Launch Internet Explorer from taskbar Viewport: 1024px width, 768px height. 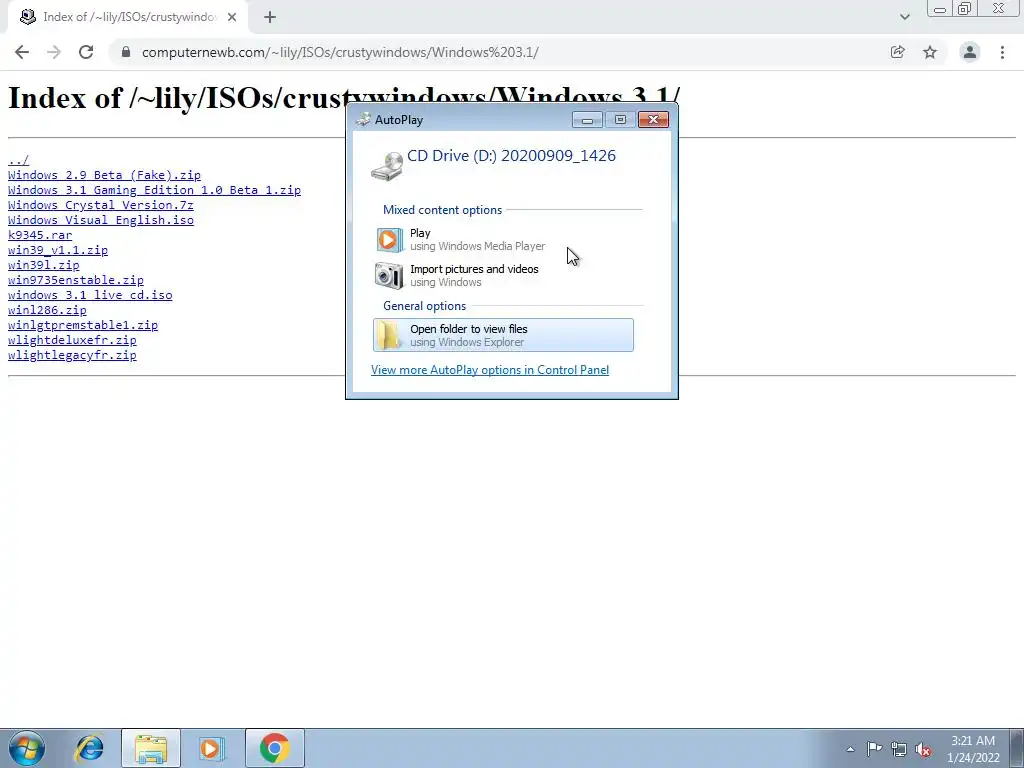[89, 748]
